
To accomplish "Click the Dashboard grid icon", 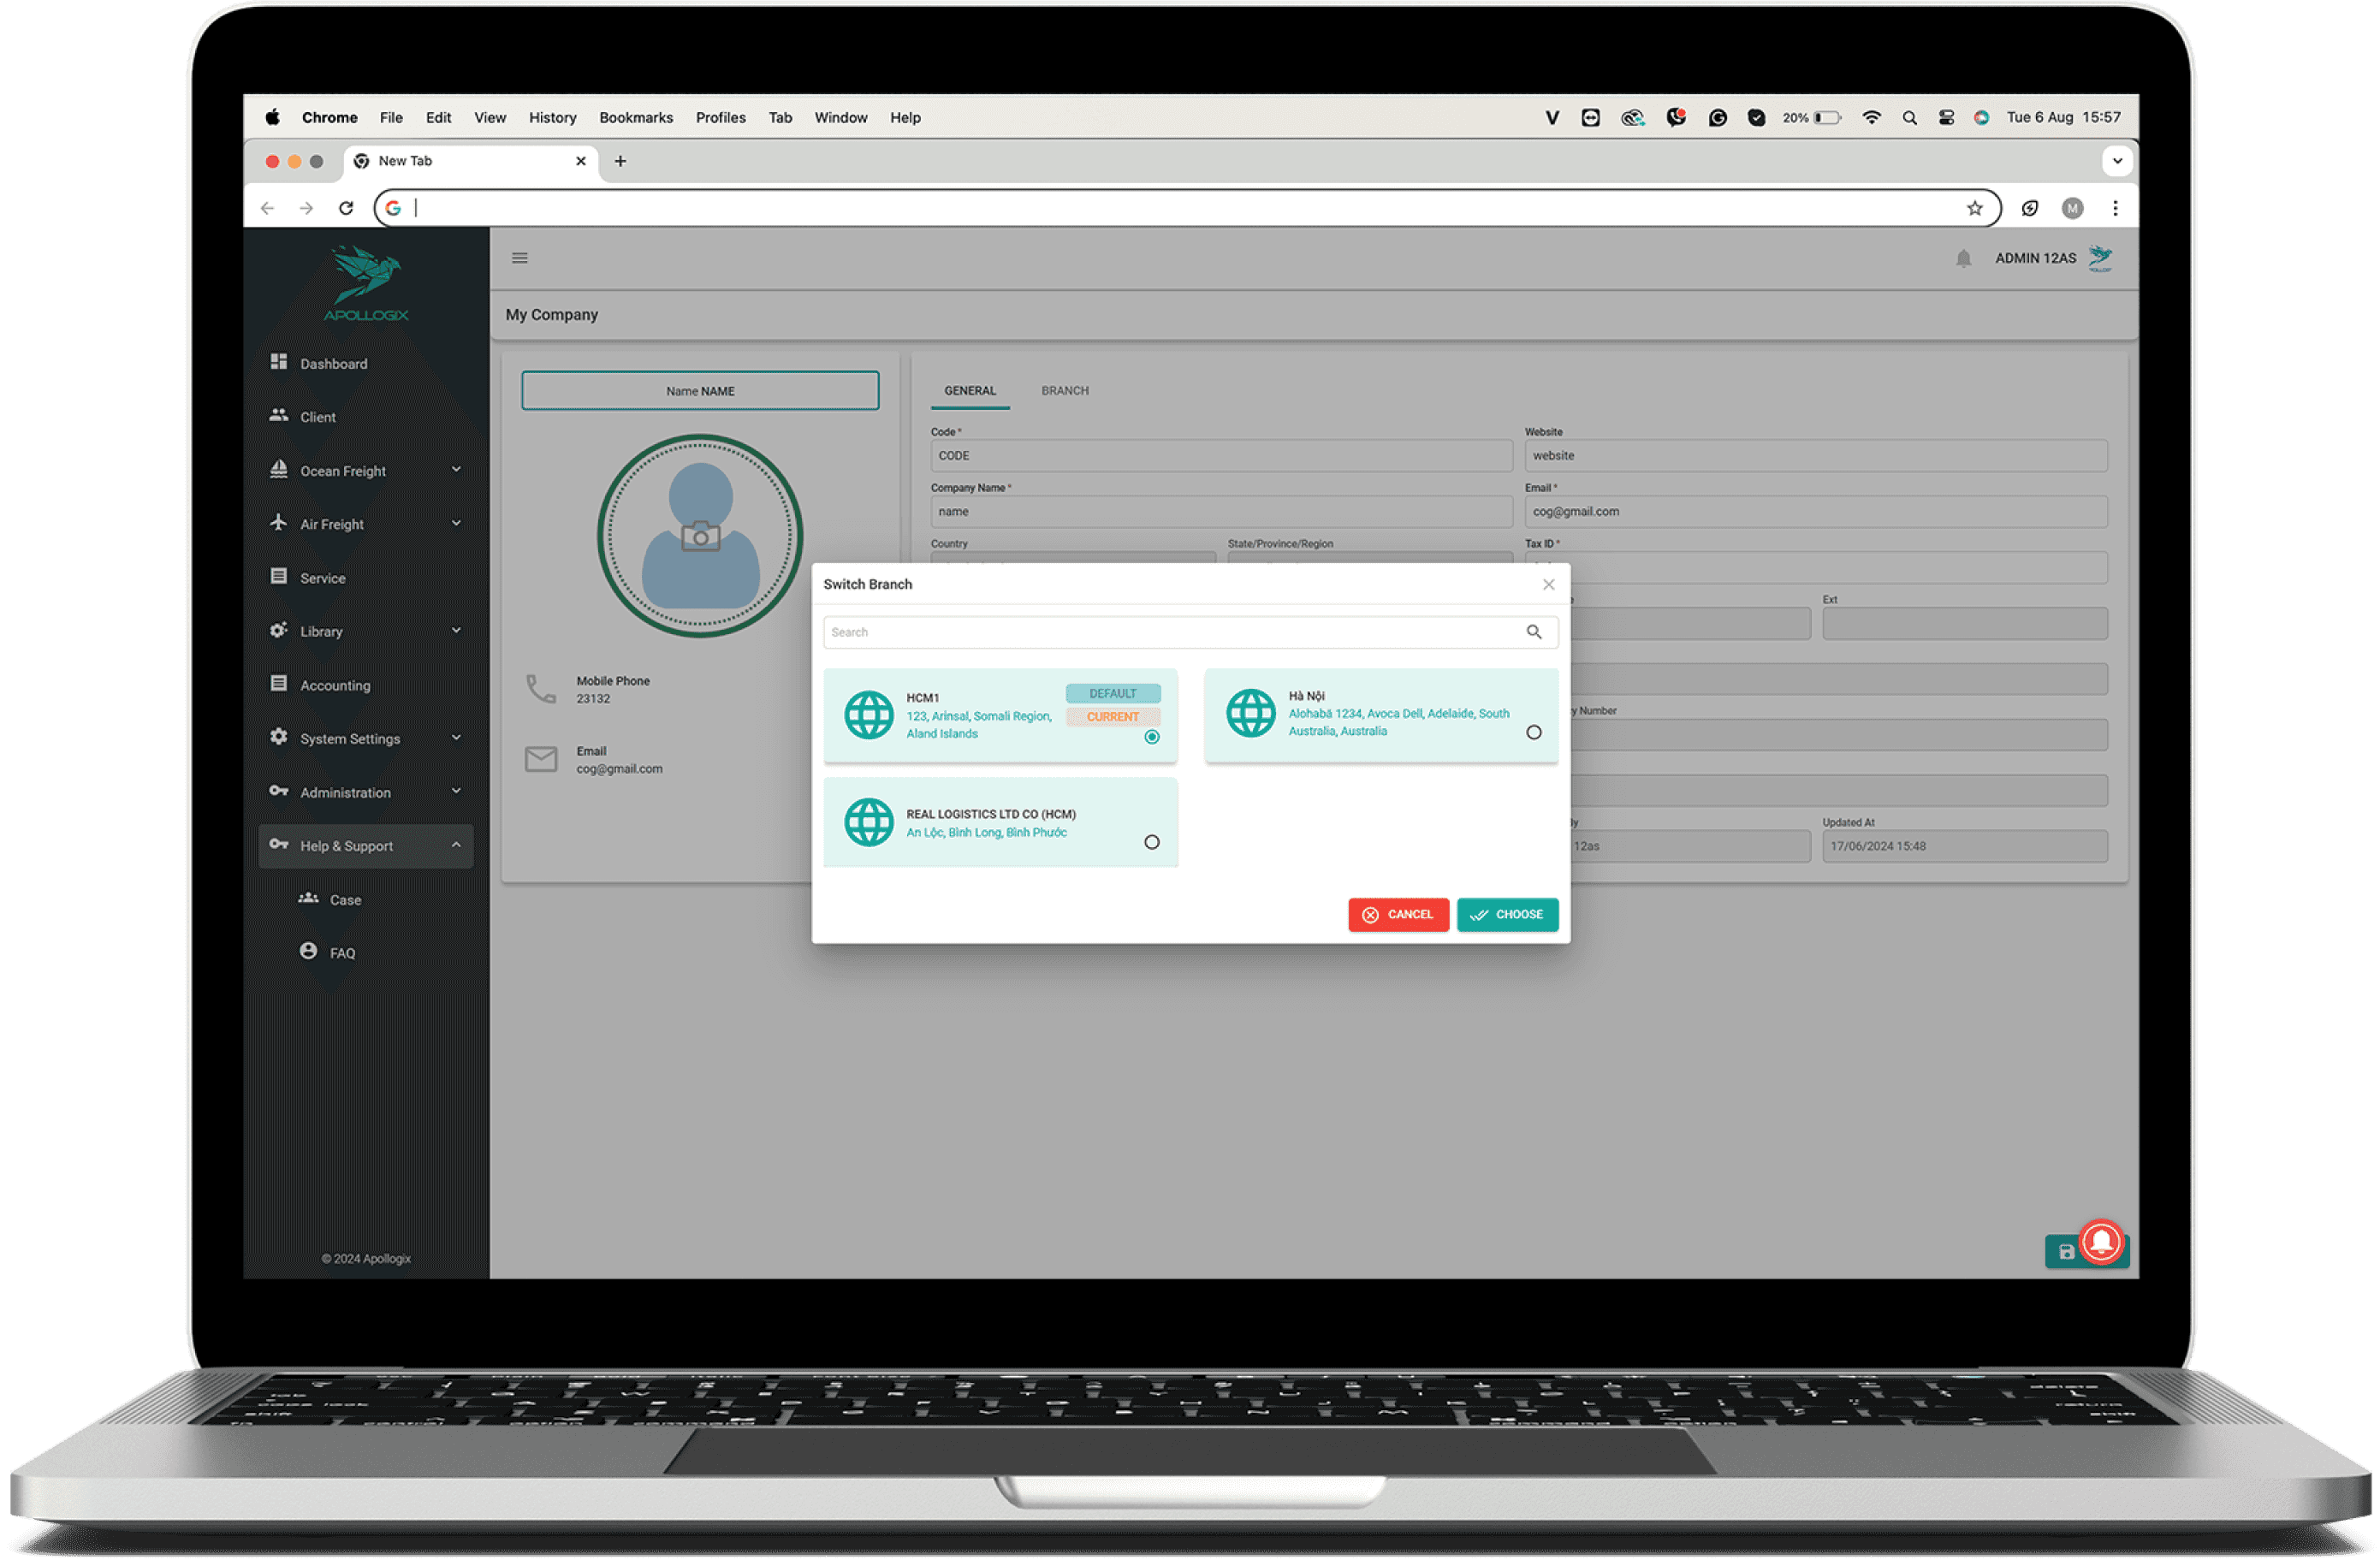I will click(279, 362).
